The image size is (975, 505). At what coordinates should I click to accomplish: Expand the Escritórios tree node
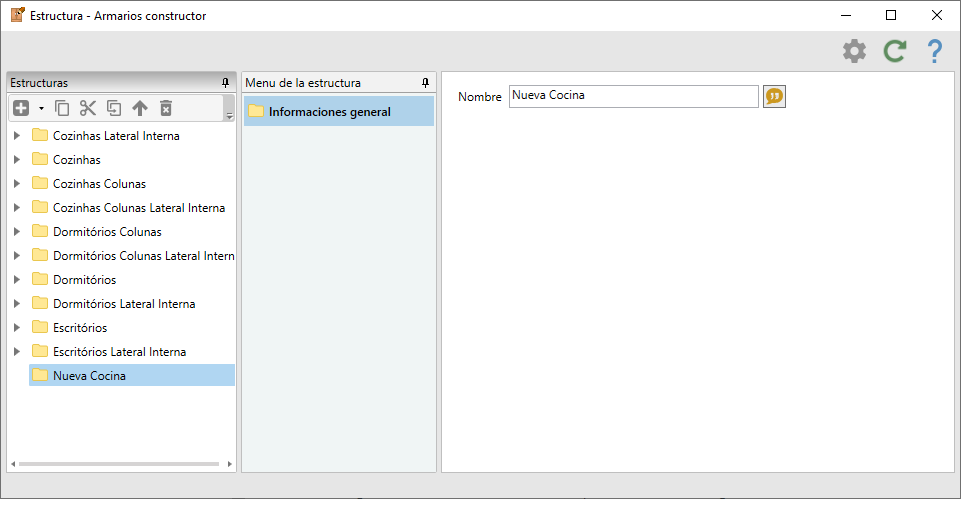pyautogui.click(x=17, y=328)
